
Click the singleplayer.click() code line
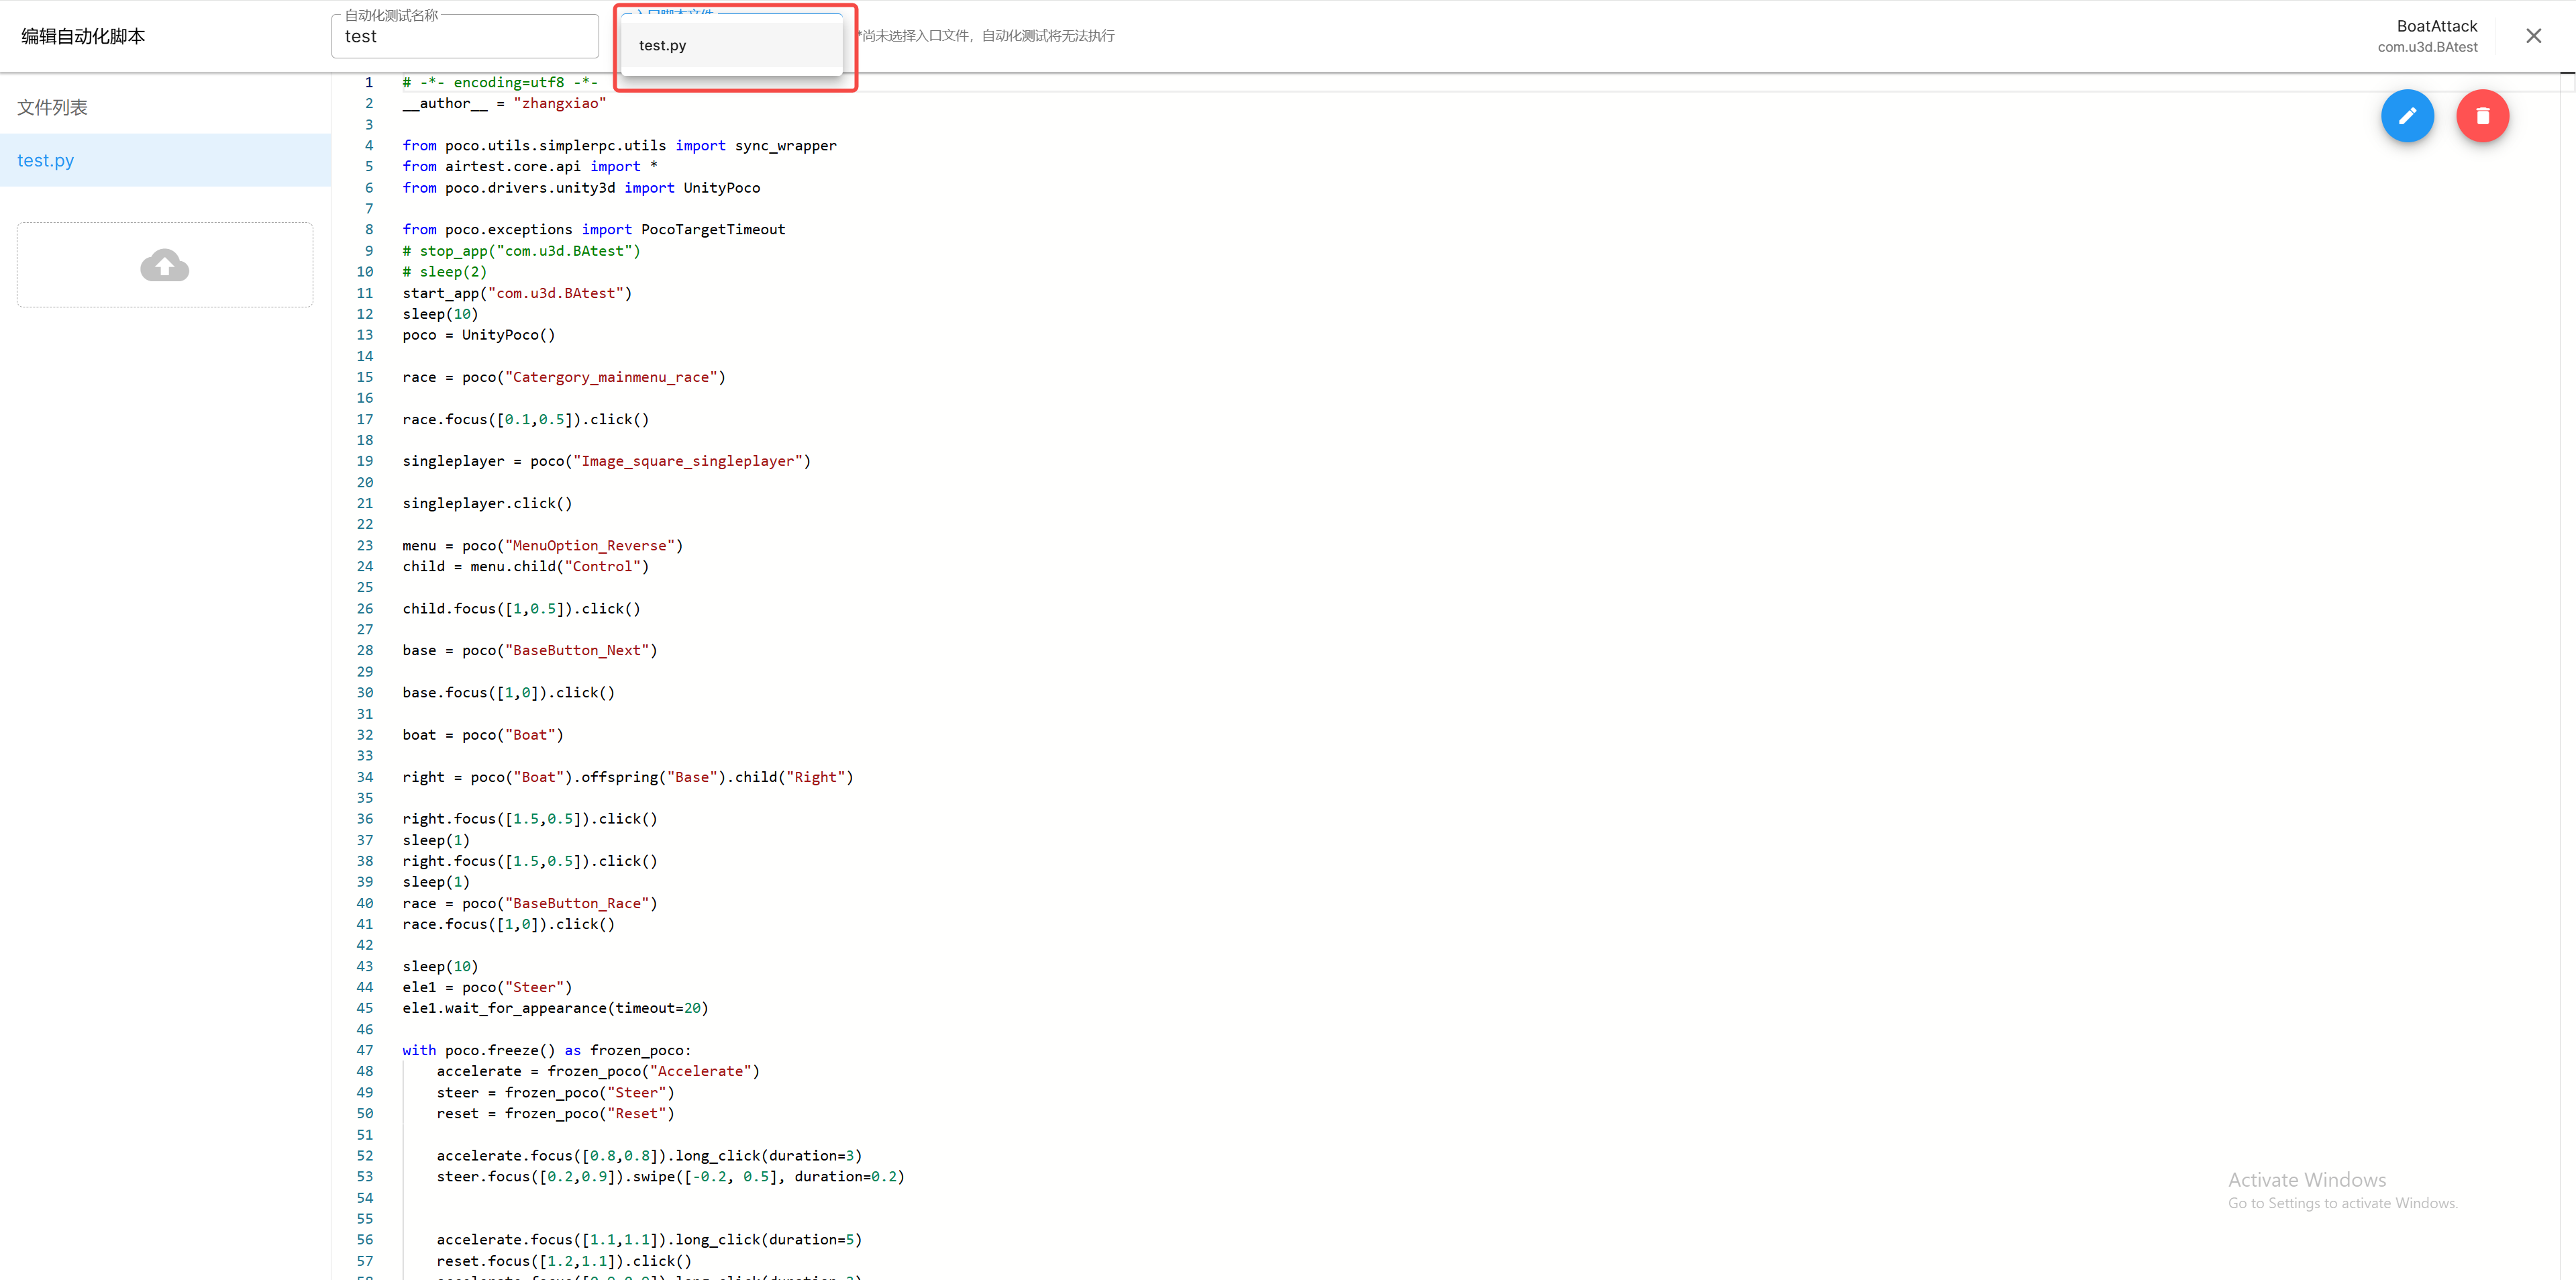point(487,503)
